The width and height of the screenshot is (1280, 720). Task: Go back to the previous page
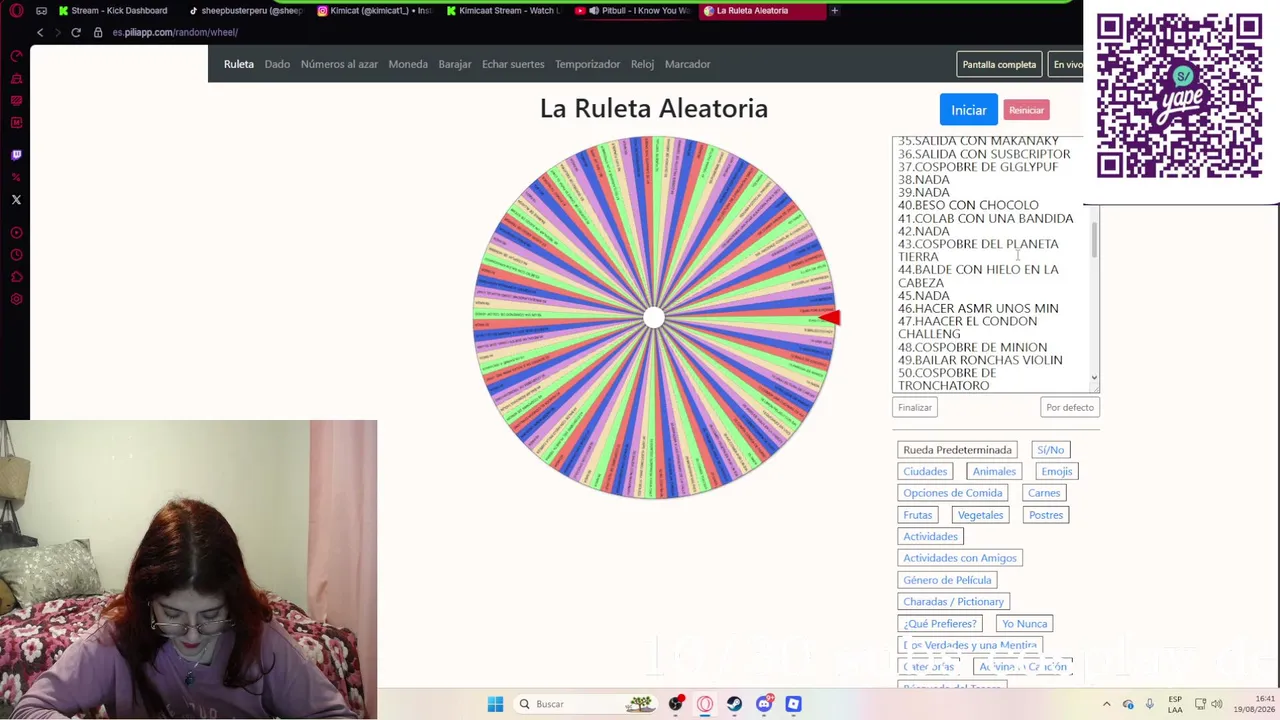40,32
